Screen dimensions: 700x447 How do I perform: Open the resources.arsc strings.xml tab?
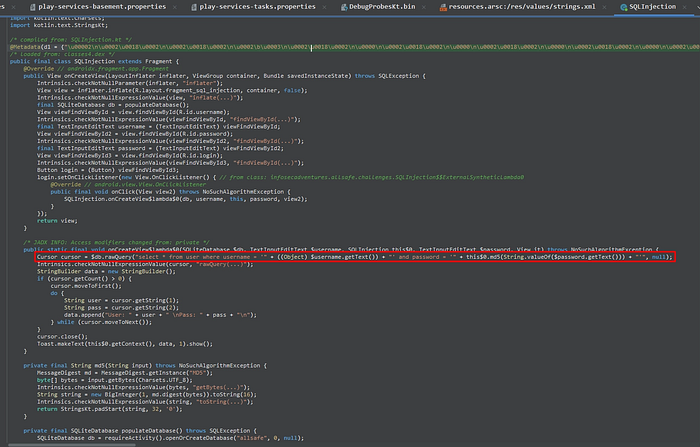coord(522,7)
